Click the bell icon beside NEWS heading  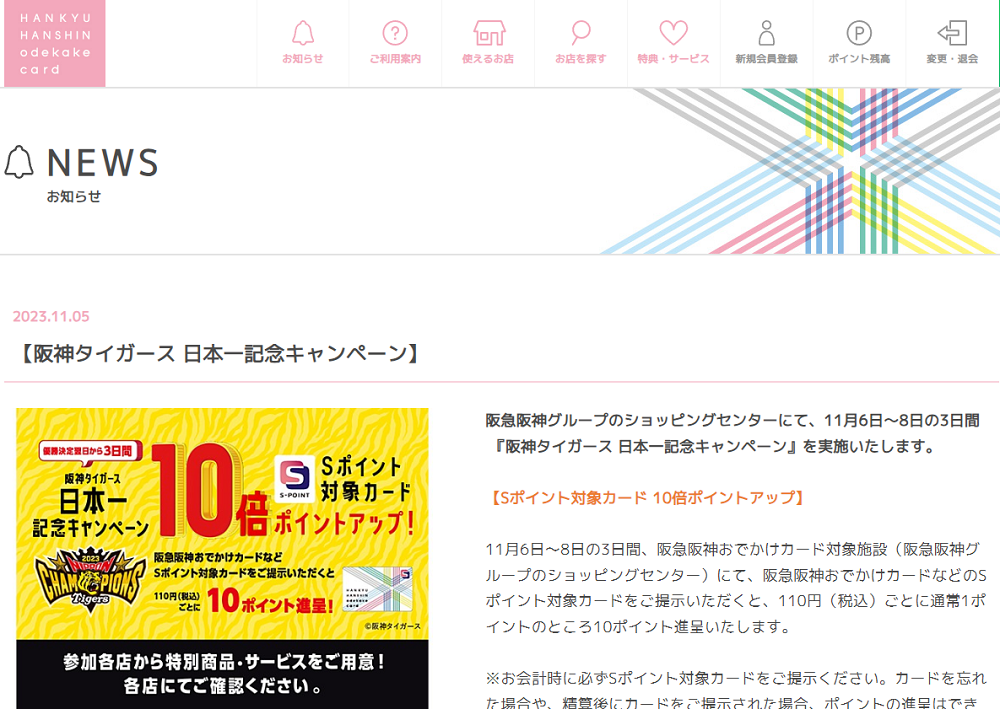pos(19,162)
